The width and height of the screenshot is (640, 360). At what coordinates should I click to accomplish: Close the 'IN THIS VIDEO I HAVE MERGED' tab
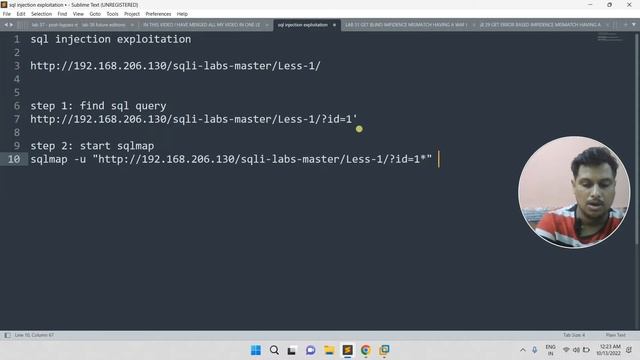tap(267, 25)
